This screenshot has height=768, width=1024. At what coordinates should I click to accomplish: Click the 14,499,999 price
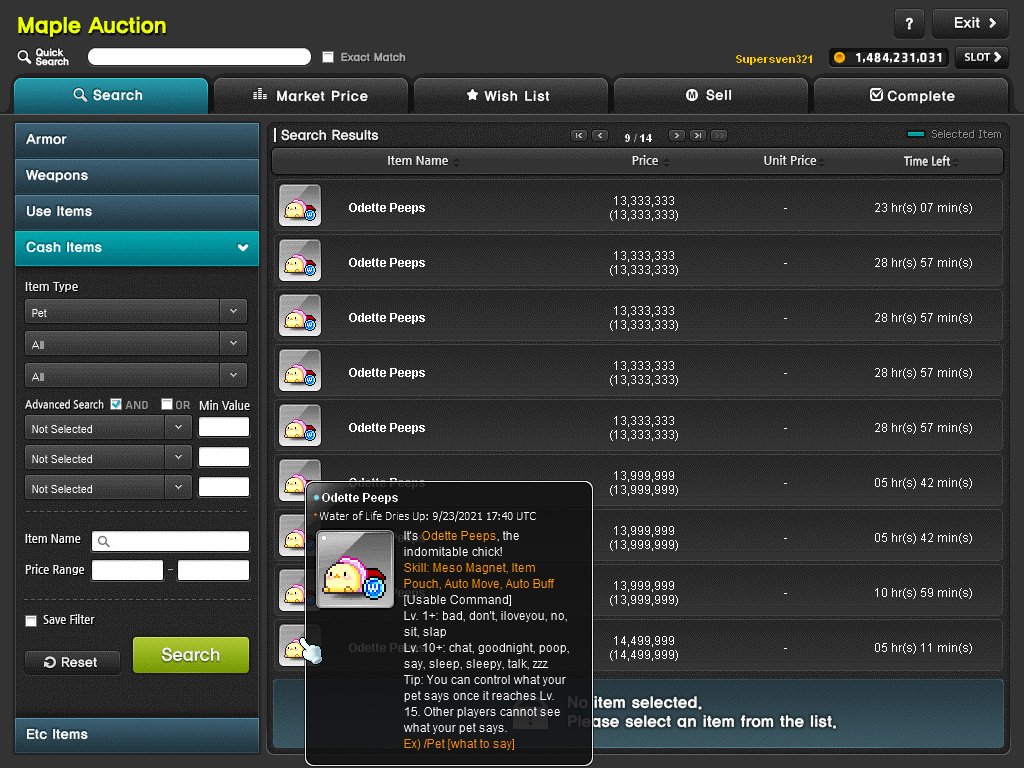point(644,641)
